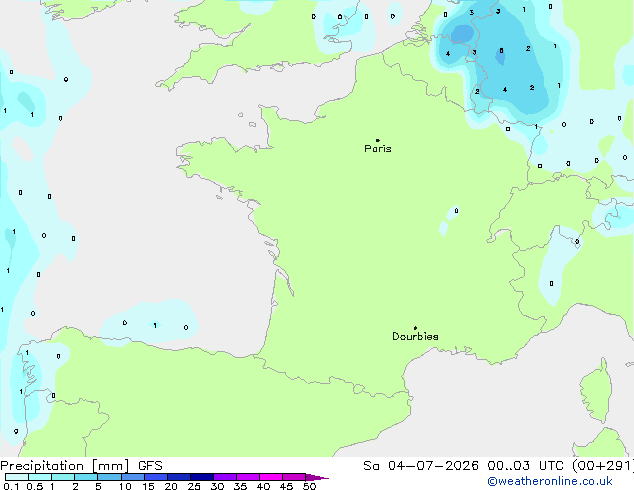This screenshot has width=634, height=490.
Task: Pick the legend swatch between 2 and 5
Action: coord(86,477)
